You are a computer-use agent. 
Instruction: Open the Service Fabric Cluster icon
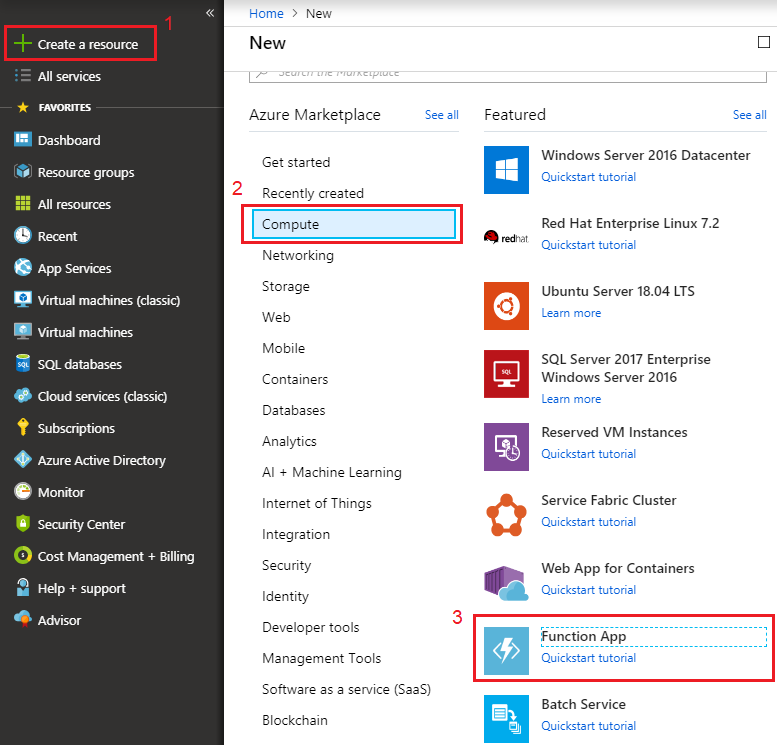point(506,514)
